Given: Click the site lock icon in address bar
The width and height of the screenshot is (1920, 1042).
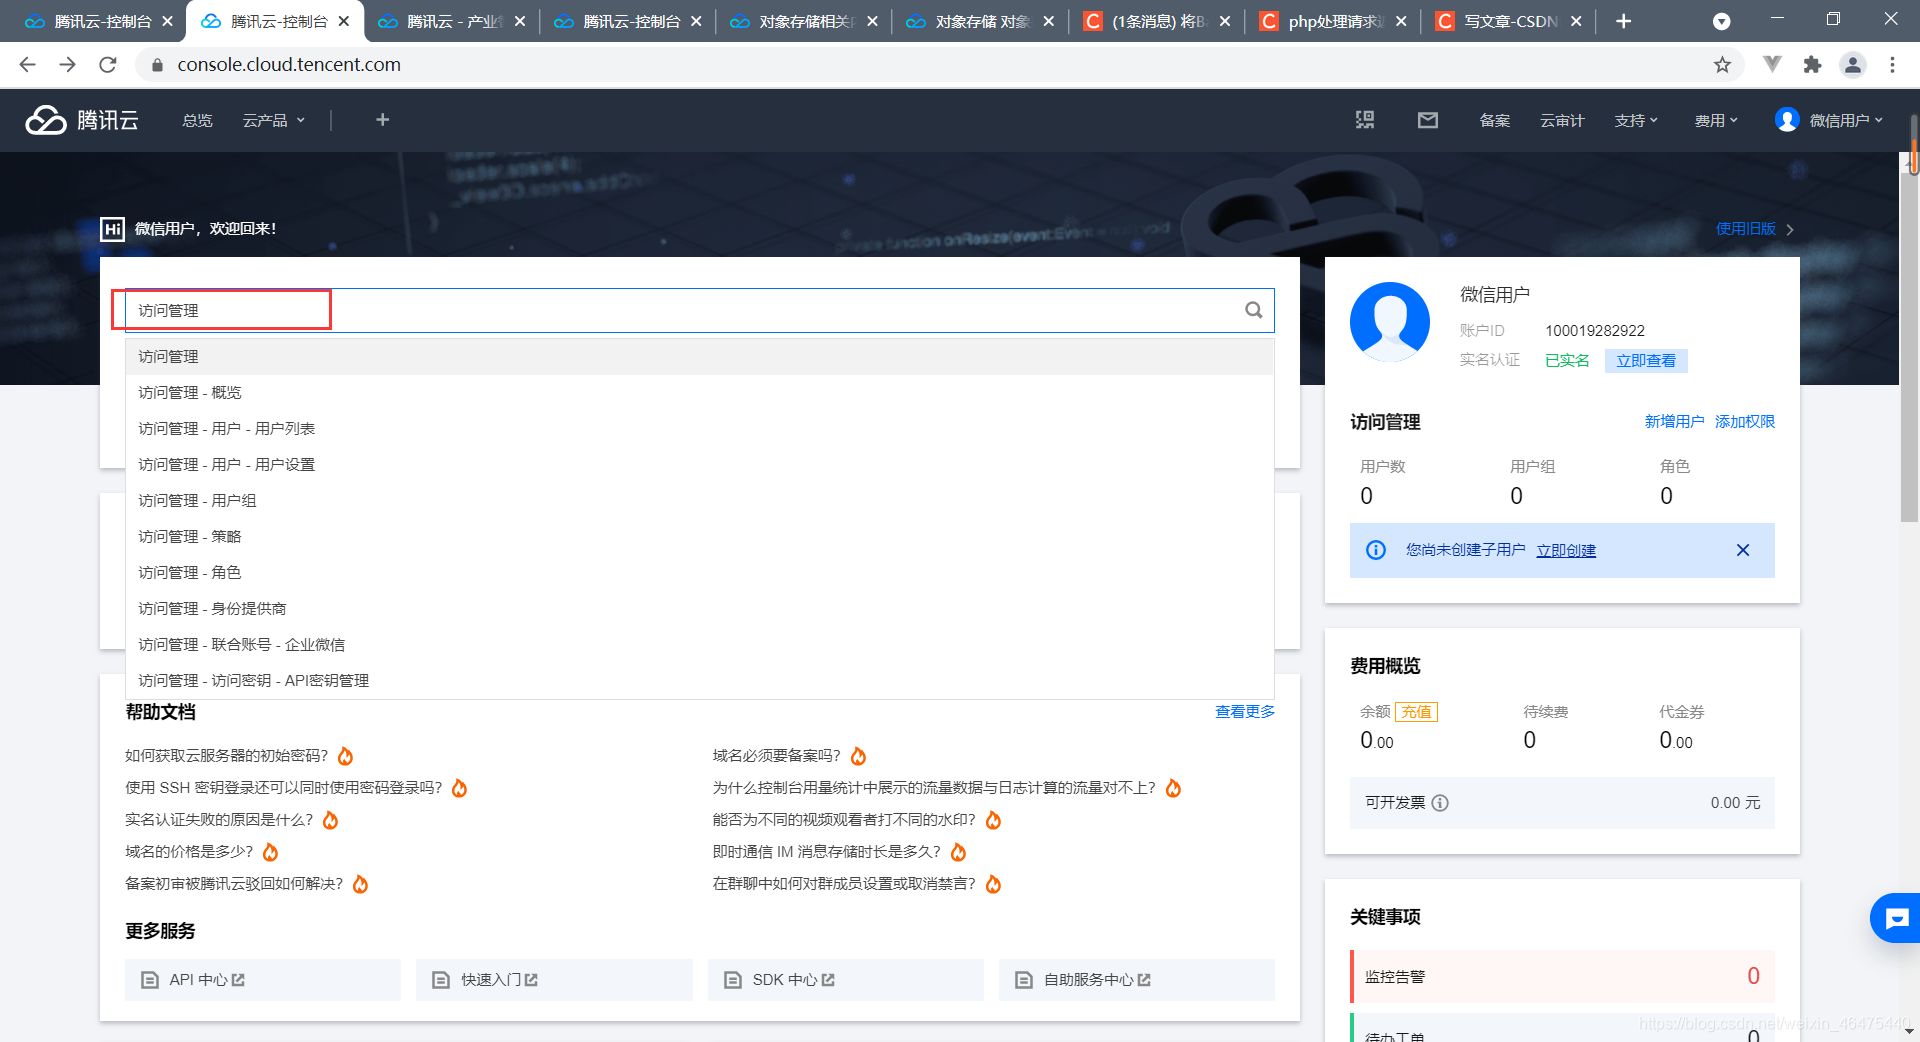Looking at the screenshot, I should pyautogui.click(x=157, y=65).
